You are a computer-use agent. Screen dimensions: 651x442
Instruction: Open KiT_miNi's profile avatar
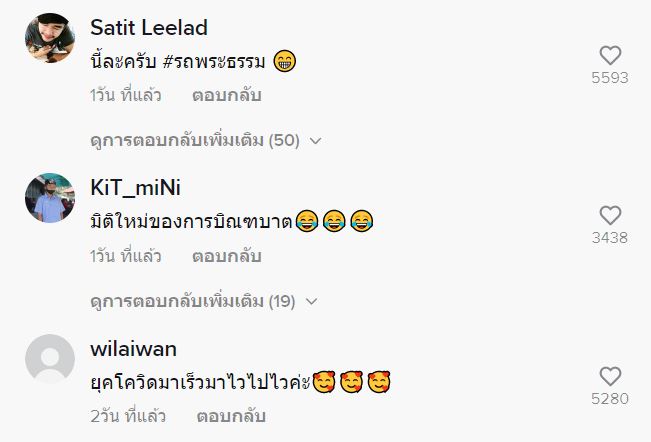point(50,198)
